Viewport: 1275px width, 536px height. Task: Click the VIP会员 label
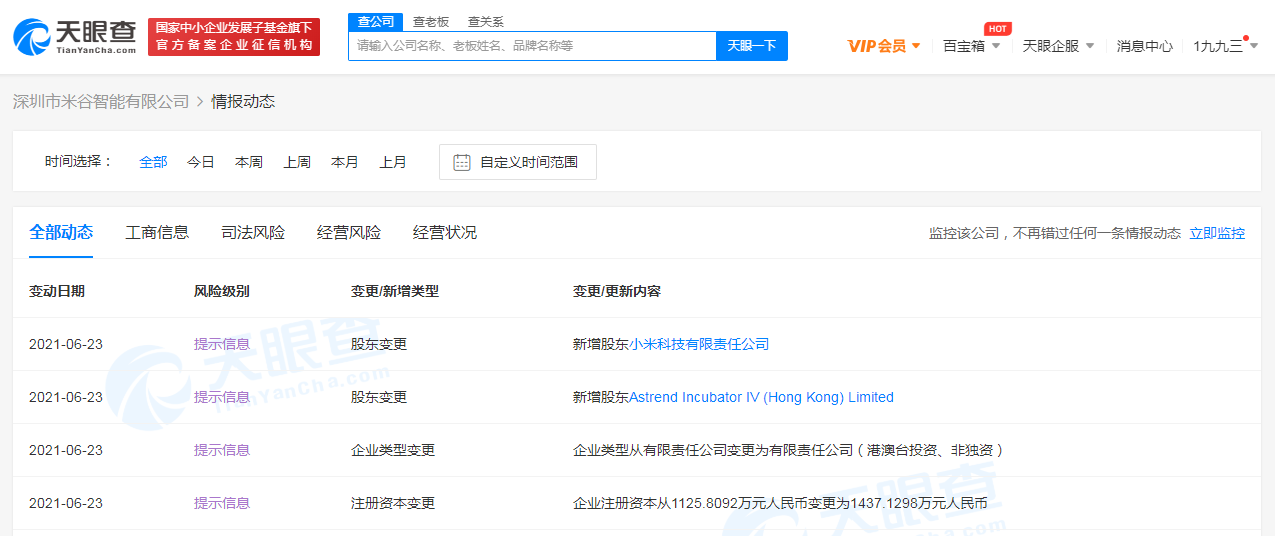[877, 46]
